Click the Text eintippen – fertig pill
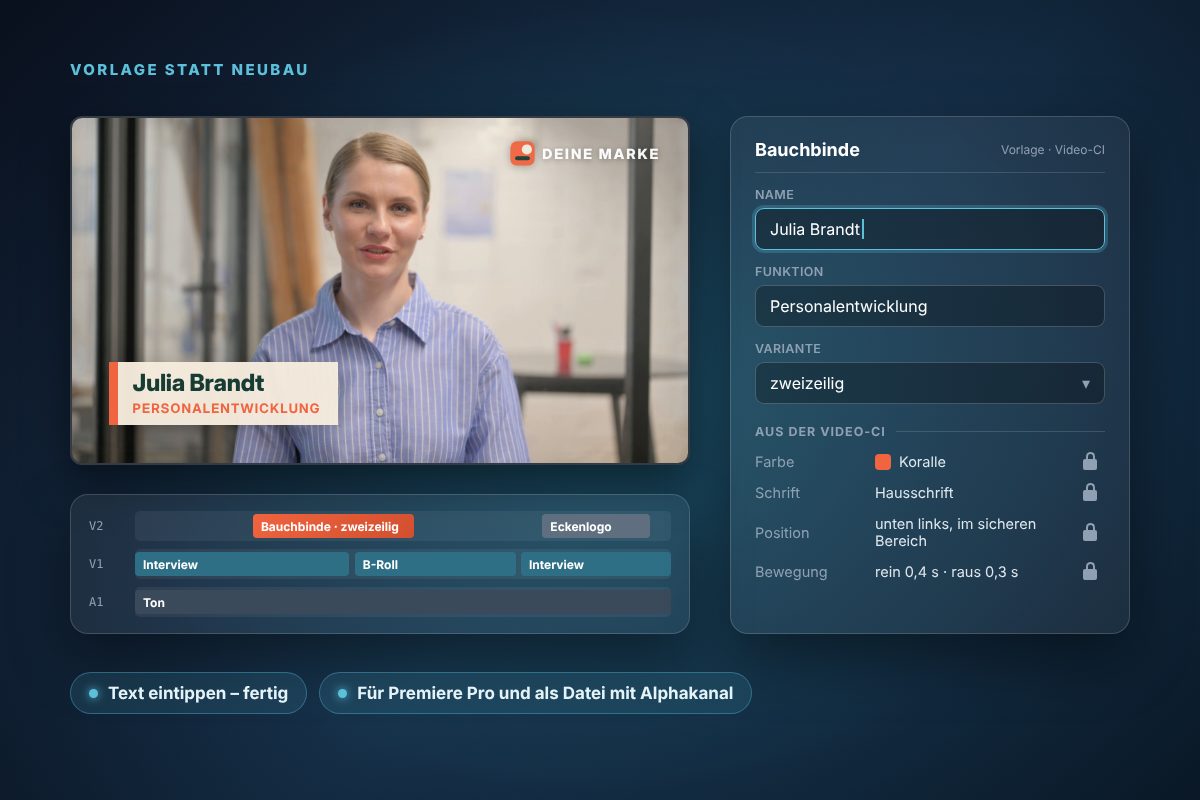 tap(188, 693)
